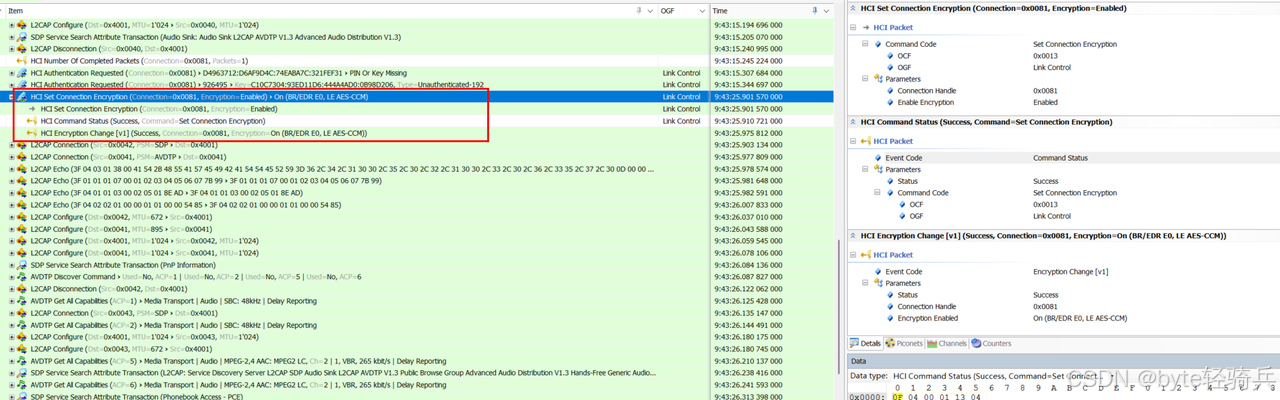The width and height of the screenshot is (1280, 400).
Task: Open the Channels tab
Action: (x=947, y=343)
